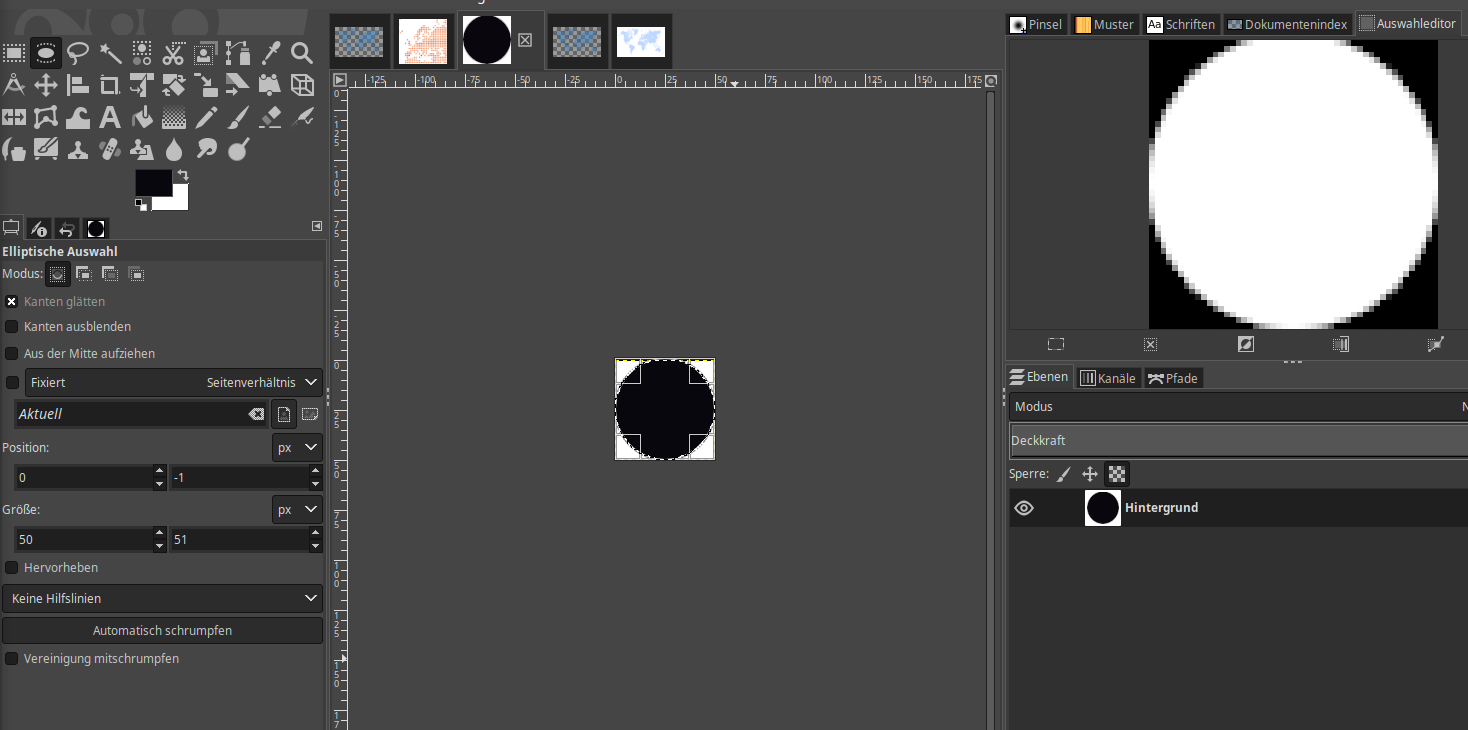Select the Crop tool
The height and width of the screenshot is (730, 1468).
coord(110,85)
